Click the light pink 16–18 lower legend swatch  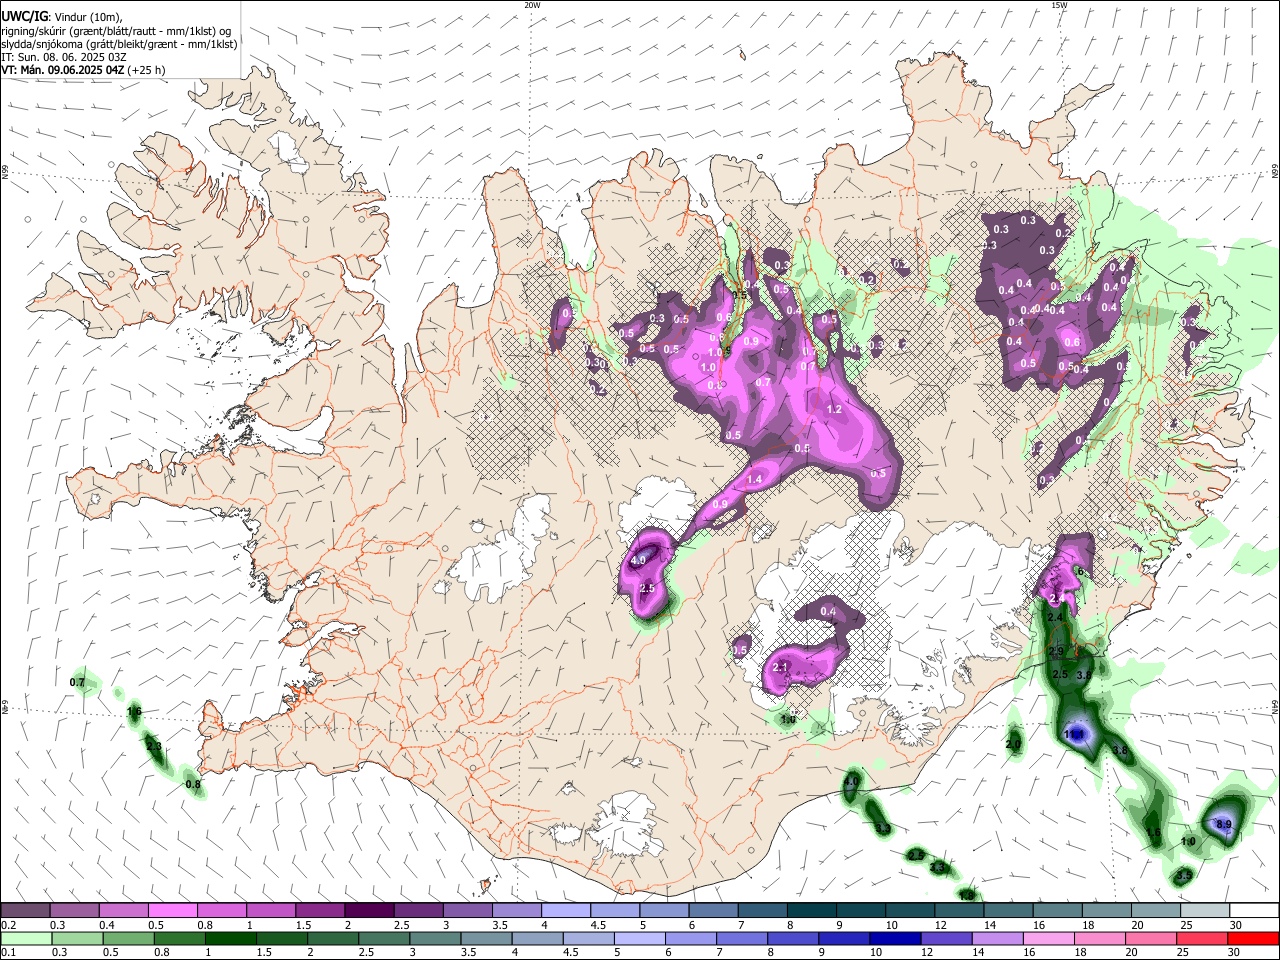coord(1047,939)
